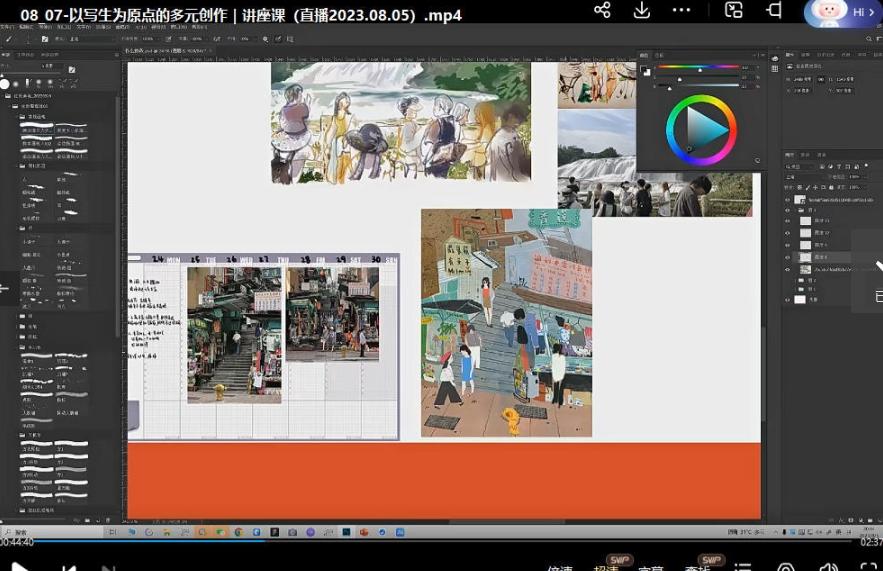This screenshot has width=883, height=571.
Task: Expand the first collapsed group folder in Layers
Action: point(797,281)
